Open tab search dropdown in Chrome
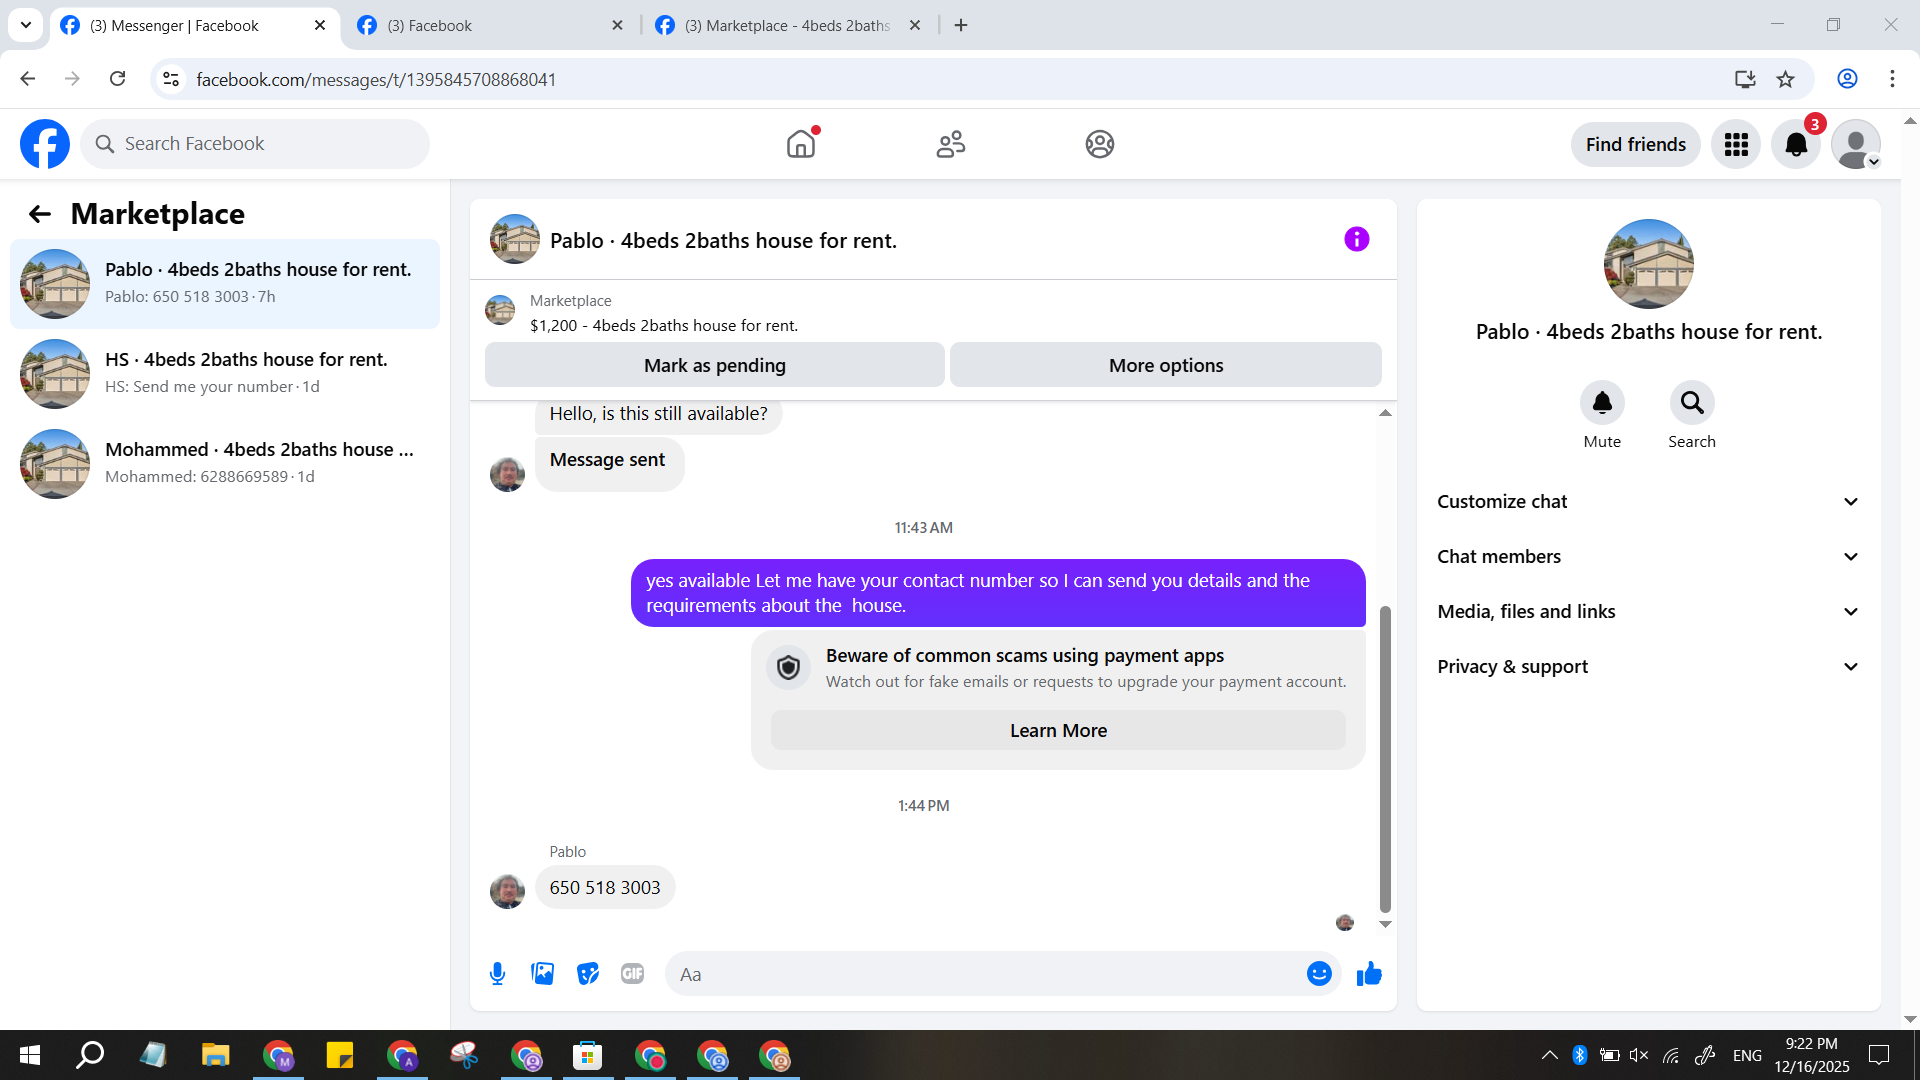The height and width of the screenshot is (1080, 1920). [26, 25]
